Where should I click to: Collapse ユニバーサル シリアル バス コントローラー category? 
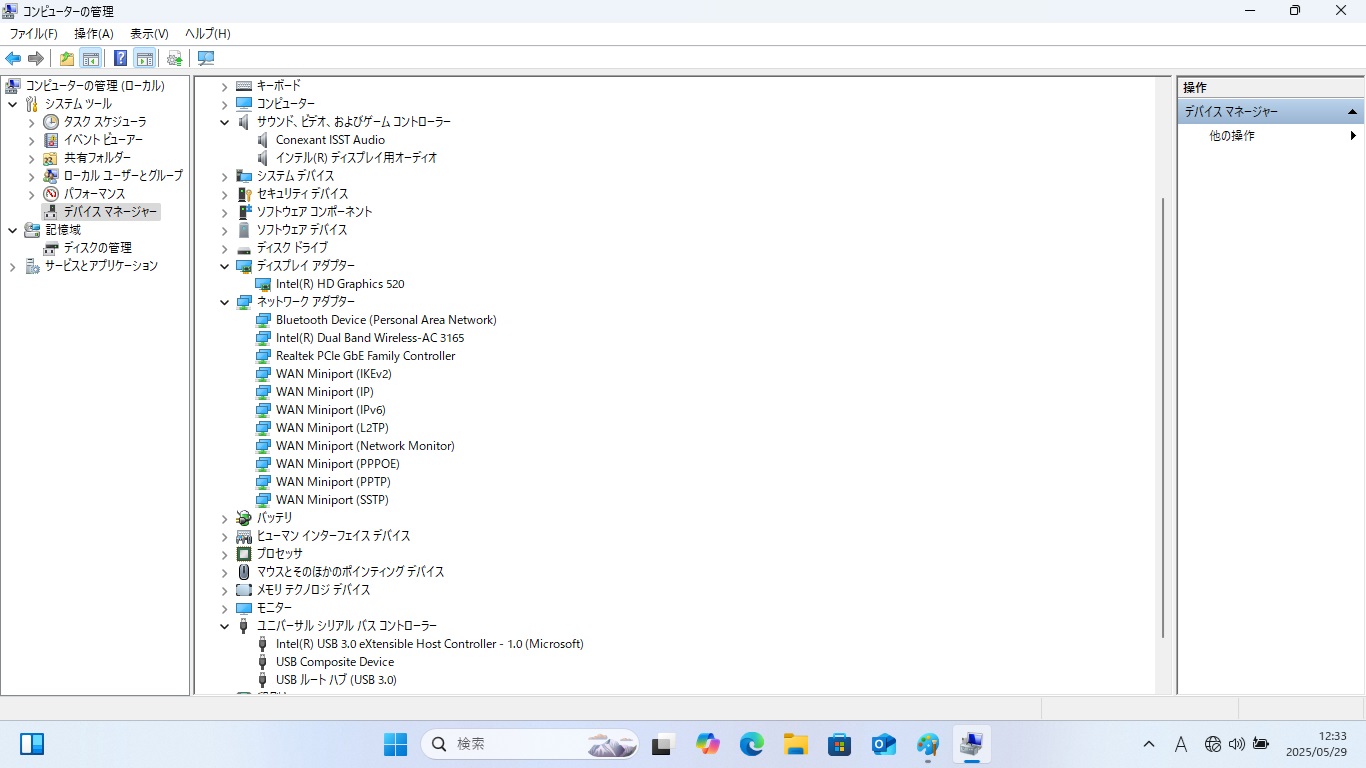click(x=225, y=626)
